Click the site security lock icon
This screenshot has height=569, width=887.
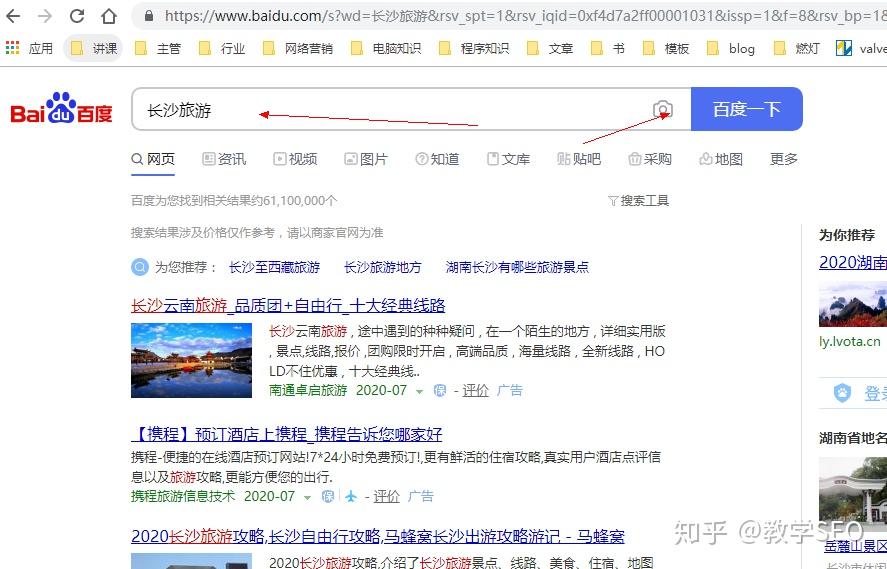(149, 16)
